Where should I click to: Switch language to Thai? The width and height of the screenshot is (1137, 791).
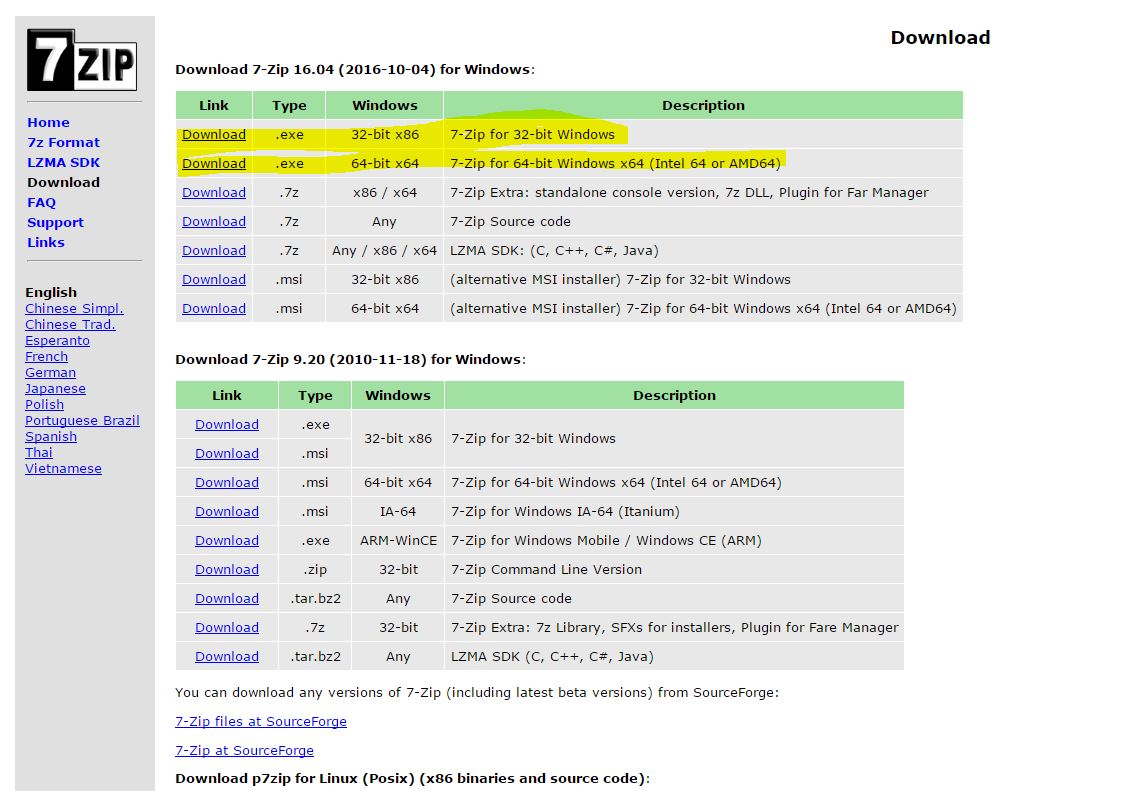(x=39, y=452)
